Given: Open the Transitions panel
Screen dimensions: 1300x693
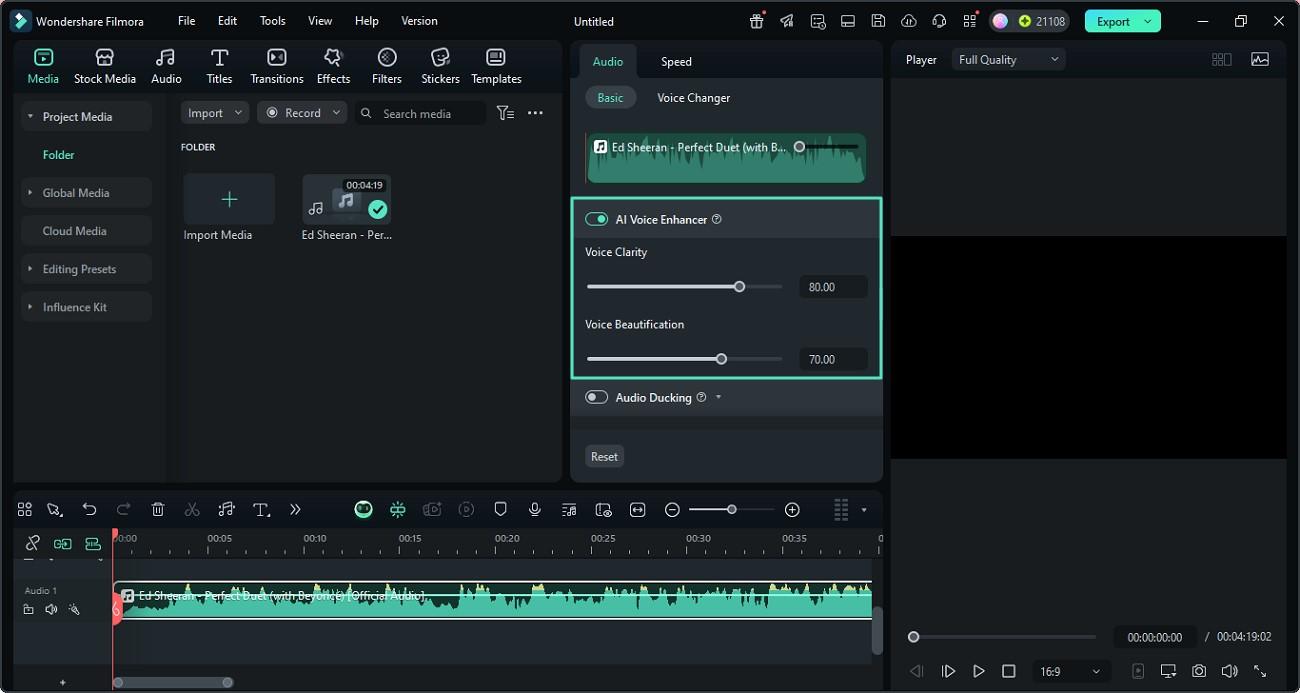Looking at the screenshot, I should pyautogui.click(x=277, y=66).
